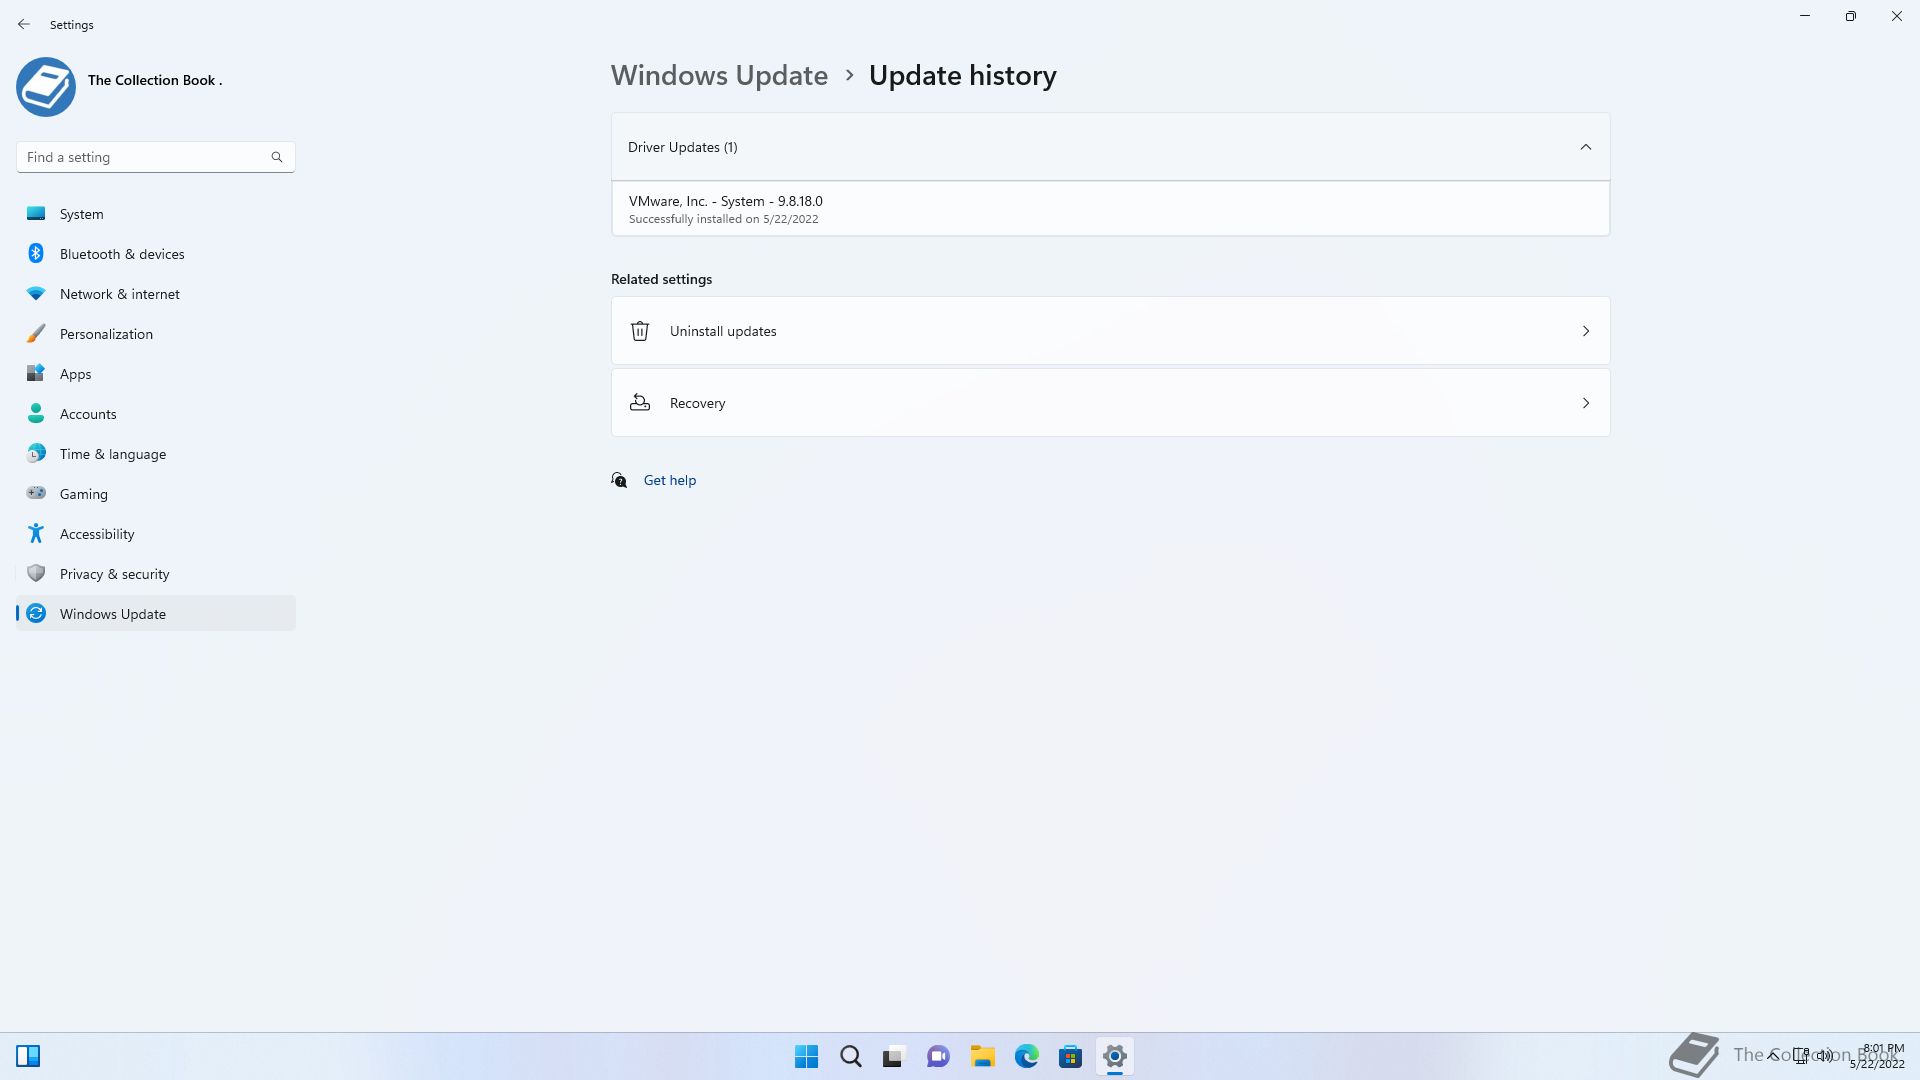Click the Gaming controller icon
Viewport: 1920px width, 1080px height.
click(36, 493)
